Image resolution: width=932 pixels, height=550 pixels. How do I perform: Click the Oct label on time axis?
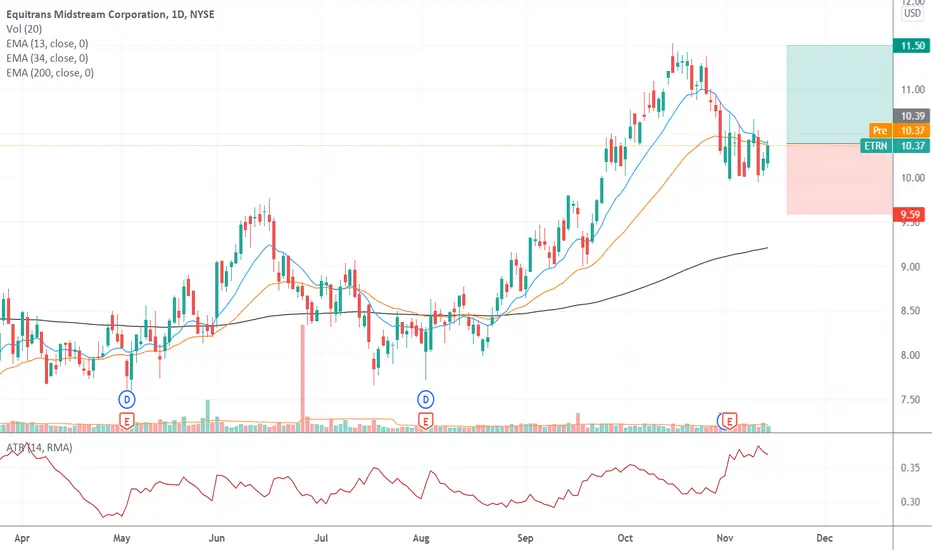pos(625,538)
